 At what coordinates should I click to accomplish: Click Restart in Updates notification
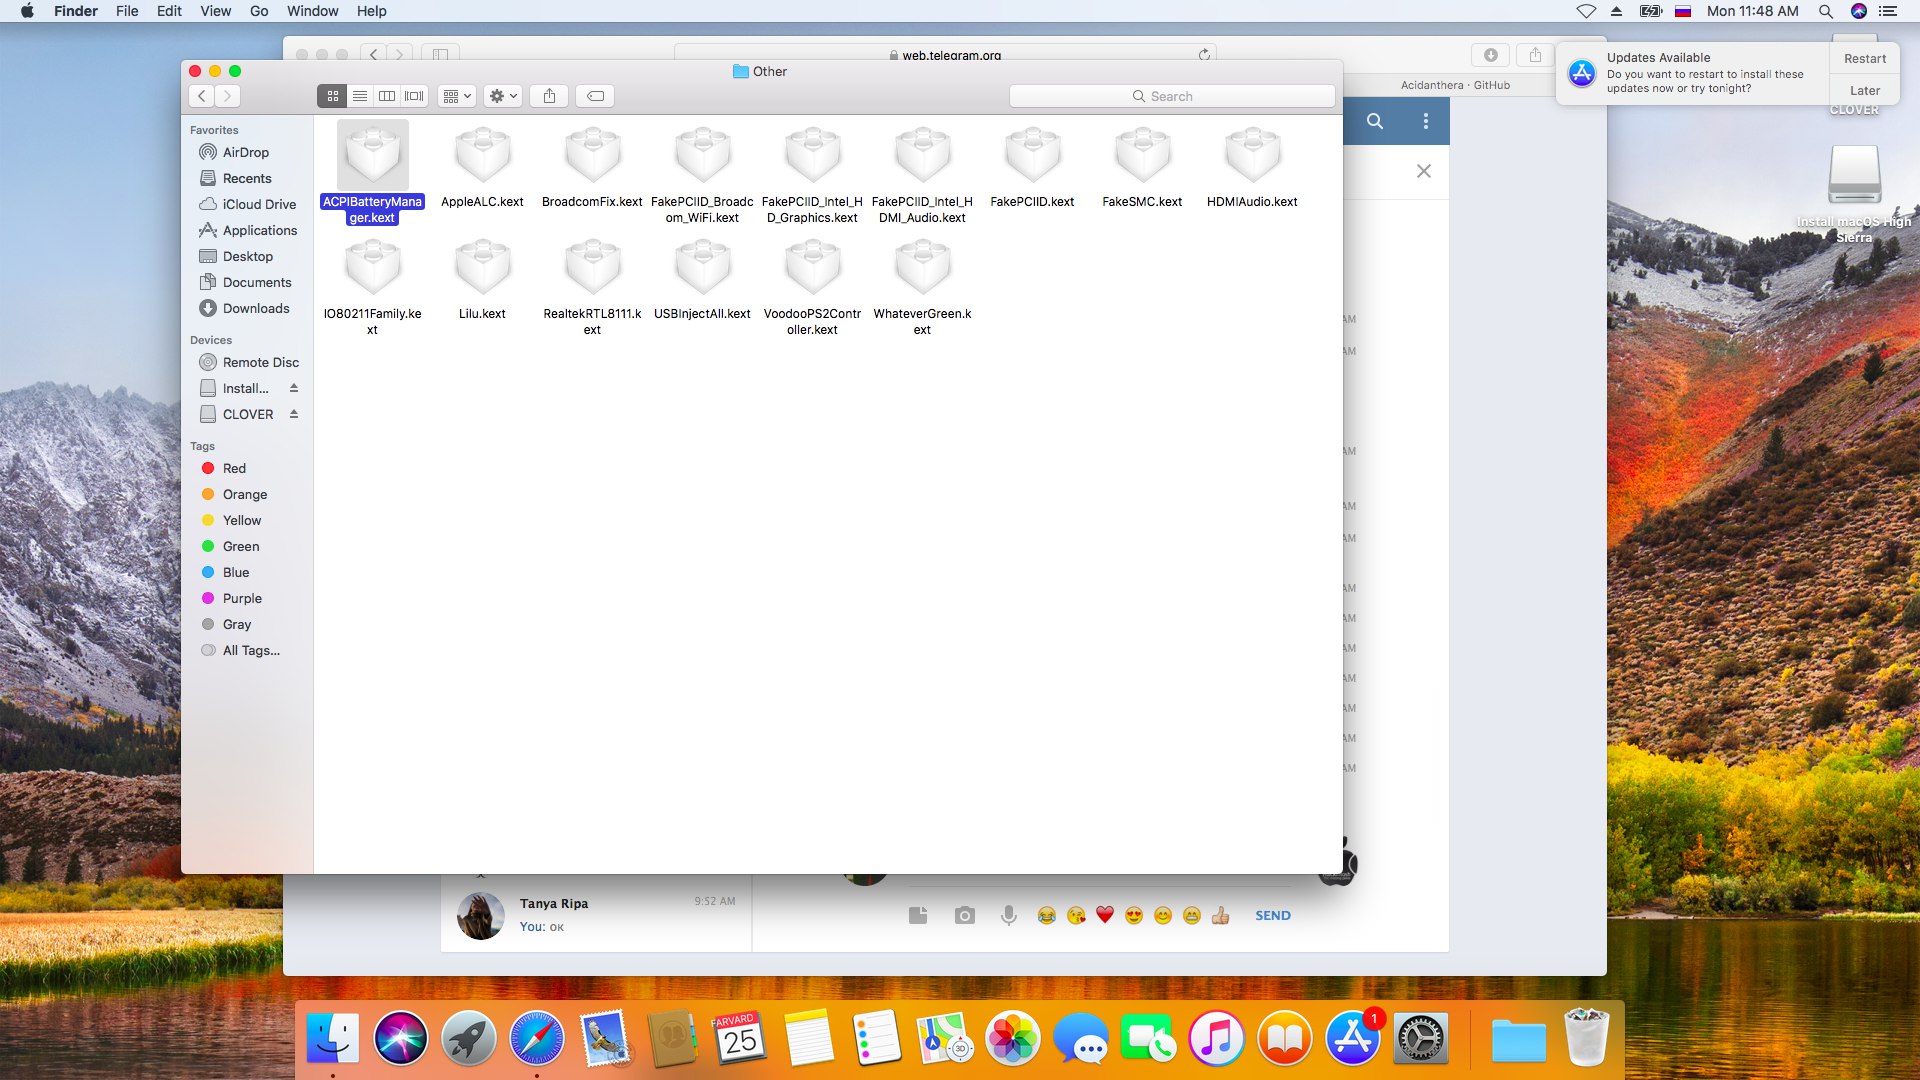1865,58
